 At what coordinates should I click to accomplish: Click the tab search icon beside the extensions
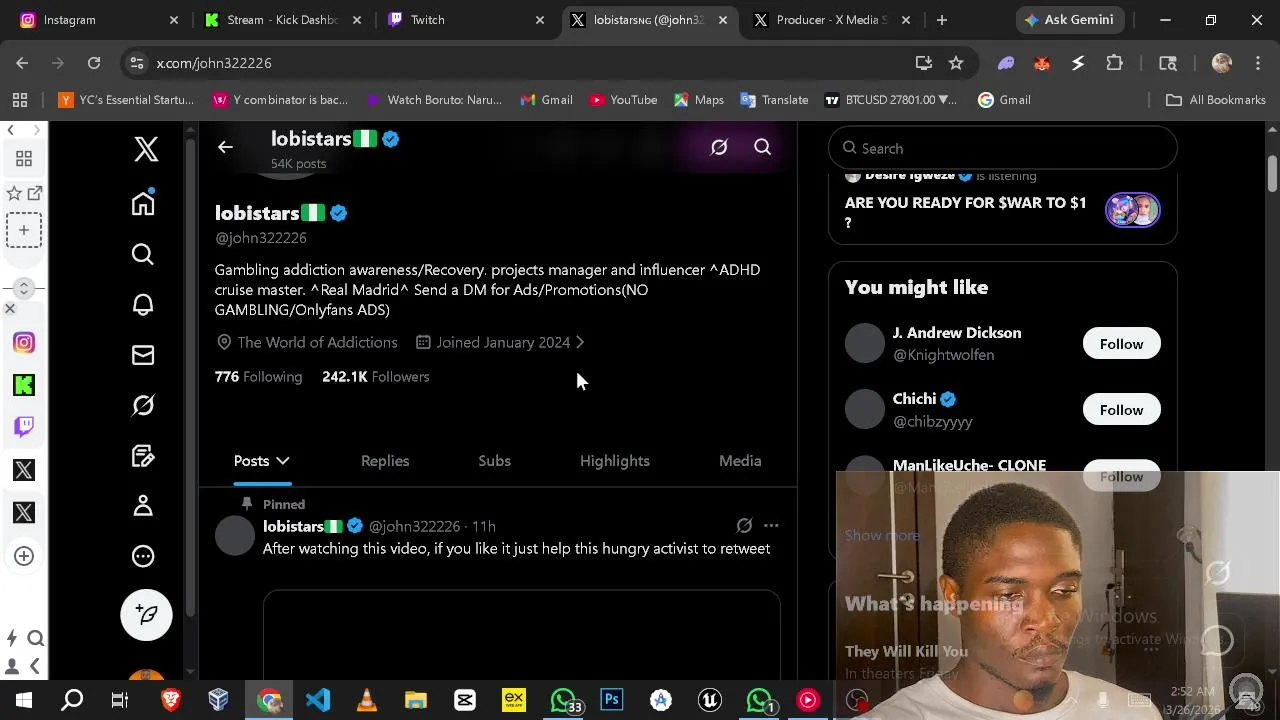pyautogui.click(x=1168, y=63)
